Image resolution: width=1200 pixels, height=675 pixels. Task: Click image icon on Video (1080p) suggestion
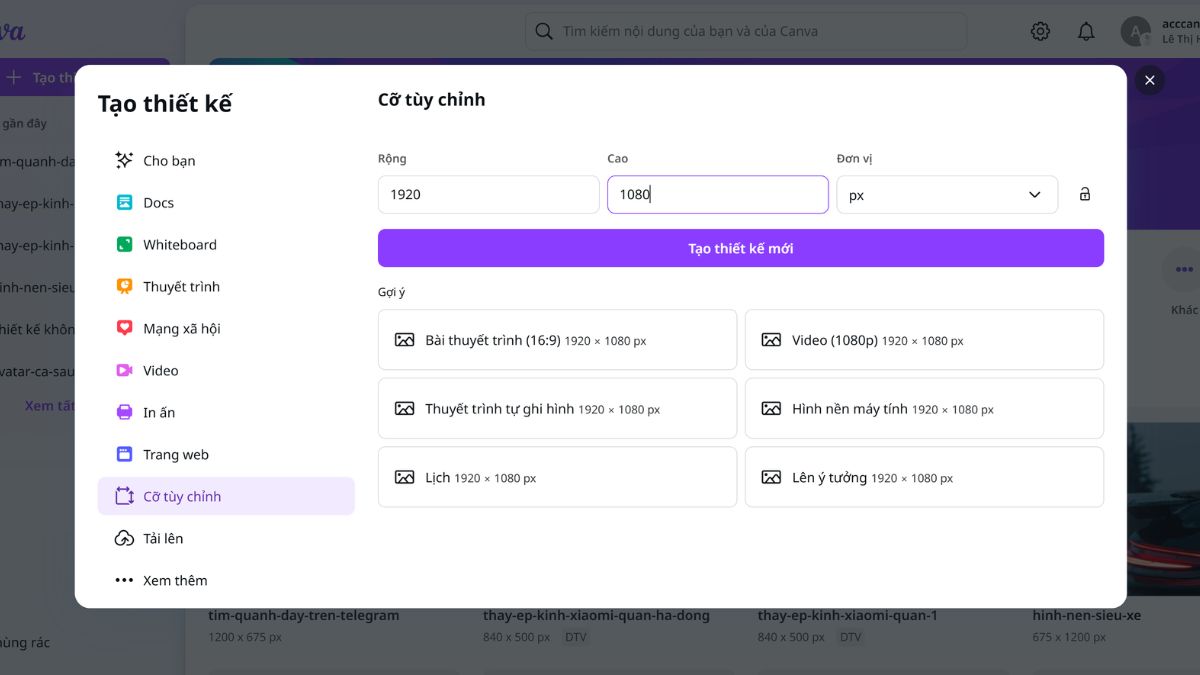[771, 340]
